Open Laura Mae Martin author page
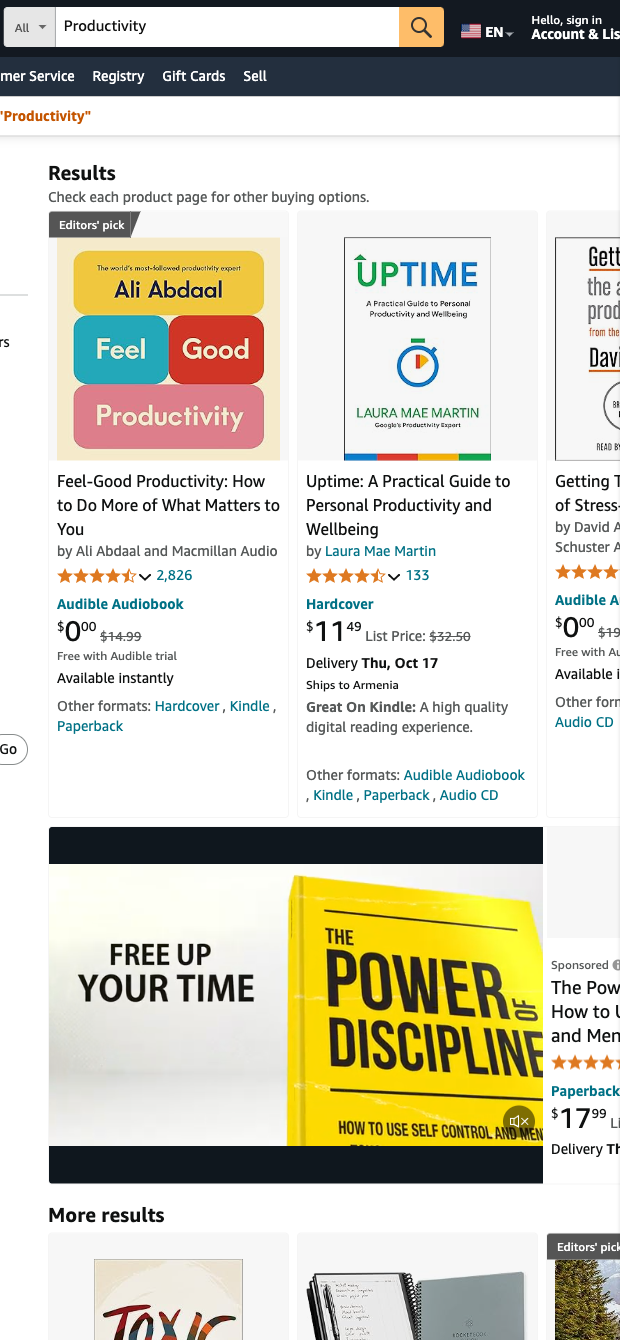 [380, 551]
